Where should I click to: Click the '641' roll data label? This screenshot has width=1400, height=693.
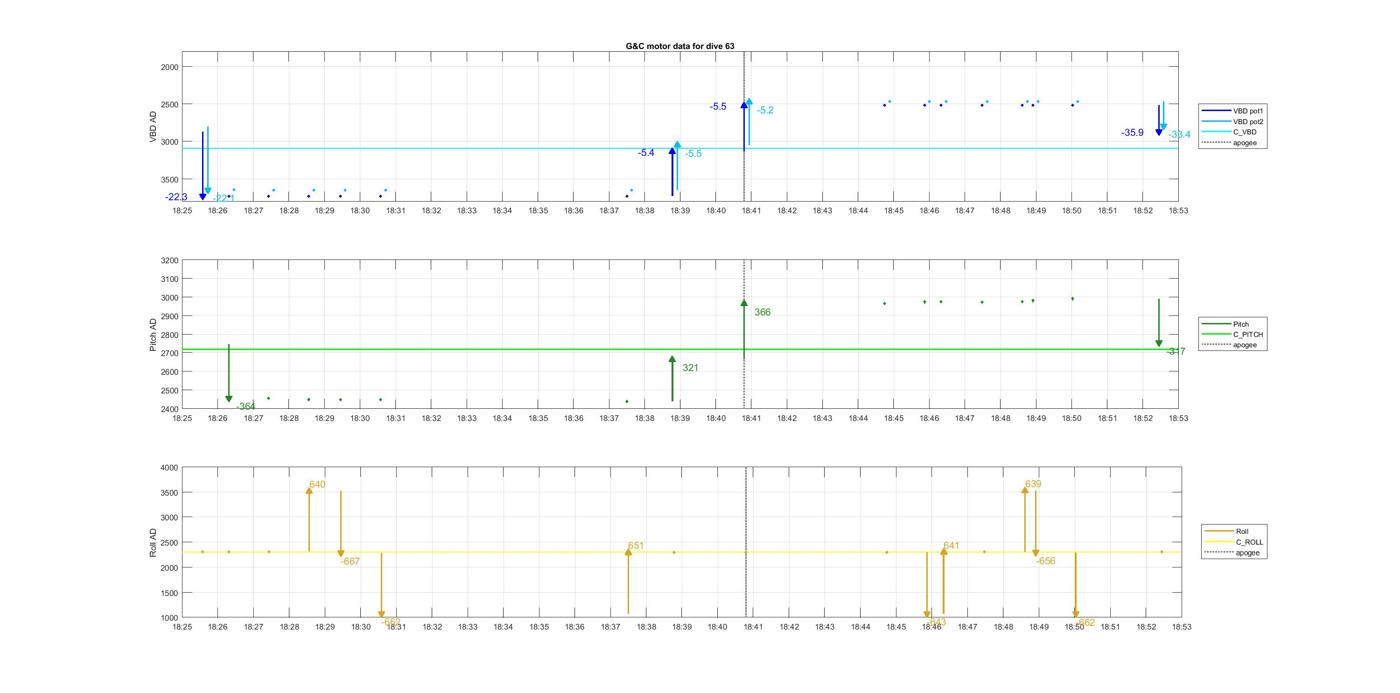pyautogui.click(x=951, y=546)
